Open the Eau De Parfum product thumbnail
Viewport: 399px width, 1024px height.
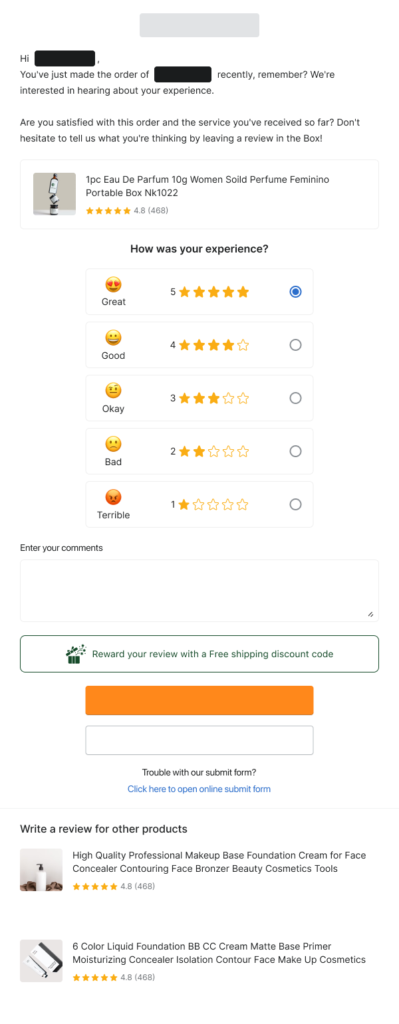[x=55, y=194]
